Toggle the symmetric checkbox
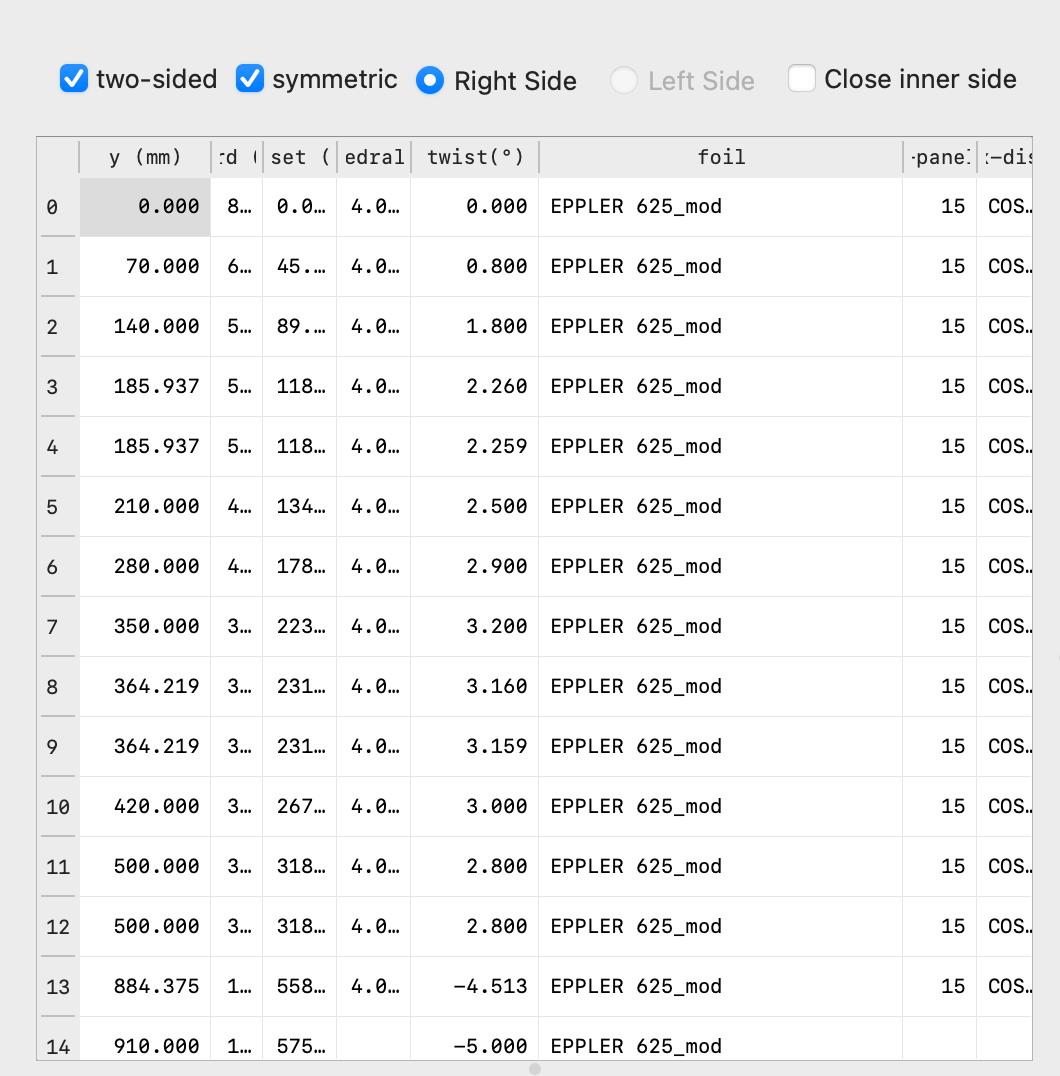This screenshot has width=1060, height=1076. 250,79
